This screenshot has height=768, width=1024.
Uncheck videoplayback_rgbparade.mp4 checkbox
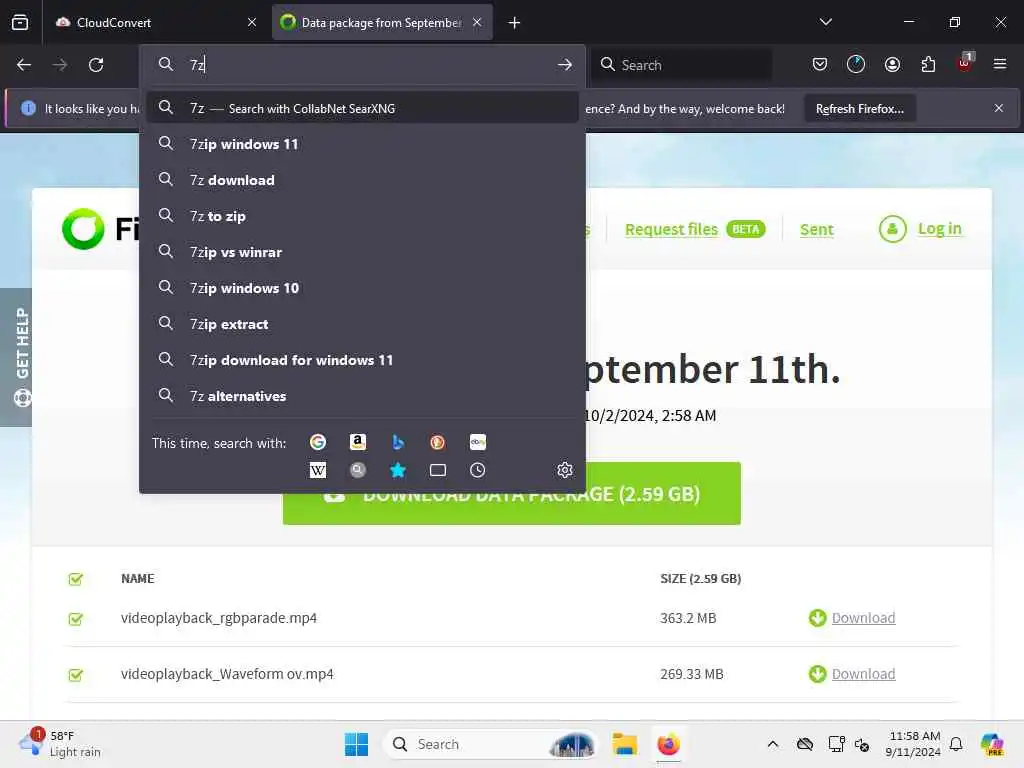click(76, 618)
